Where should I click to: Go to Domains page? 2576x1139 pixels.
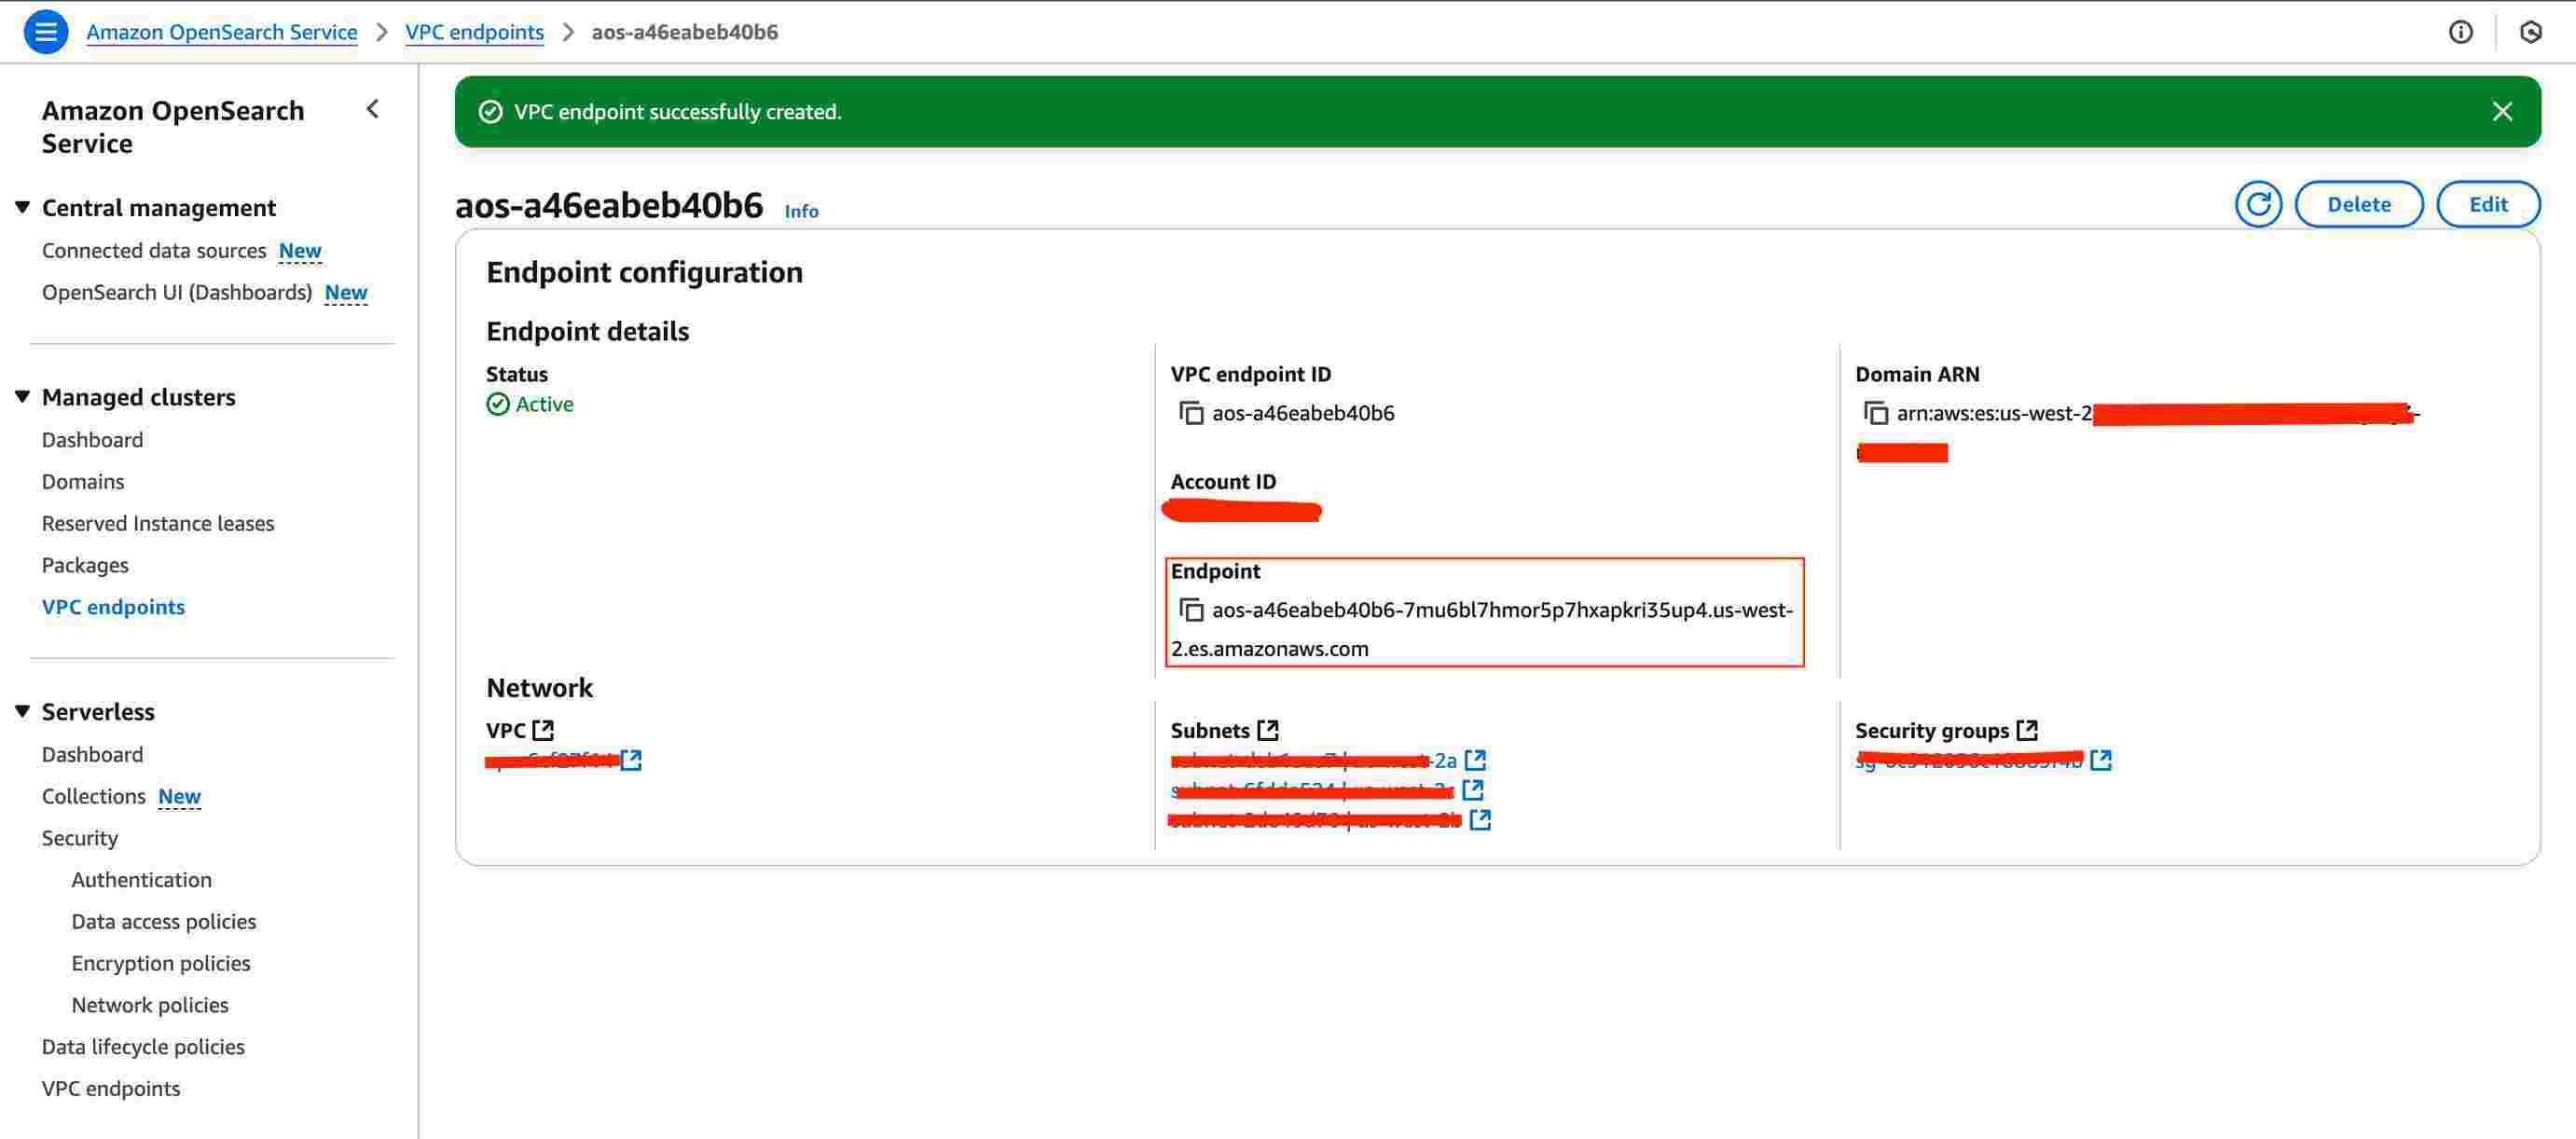click(x=83, y=482)
